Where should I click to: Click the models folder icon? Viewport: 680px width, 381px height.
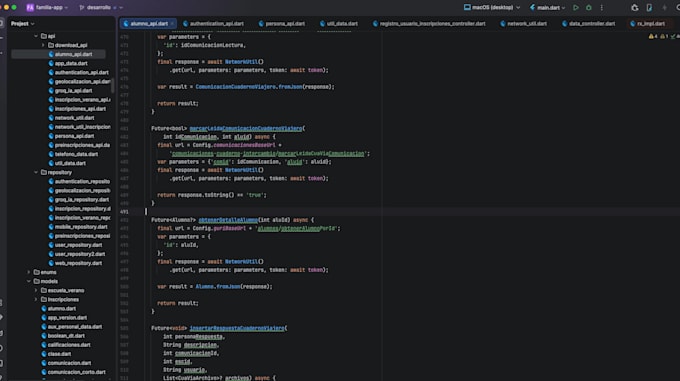pyautogui.click(x=37, y=281)
